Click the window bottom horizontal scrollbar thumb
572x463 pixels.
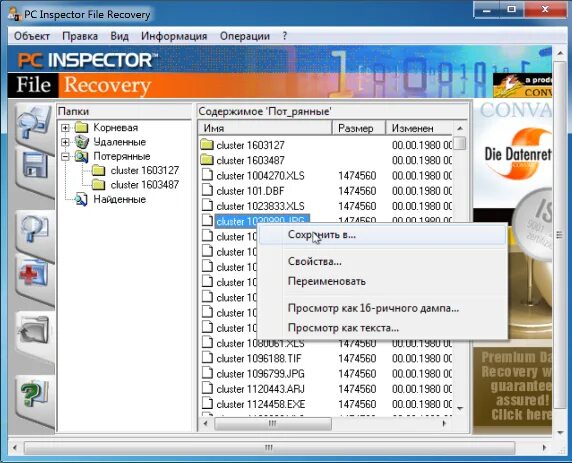[x=269, y=447]
